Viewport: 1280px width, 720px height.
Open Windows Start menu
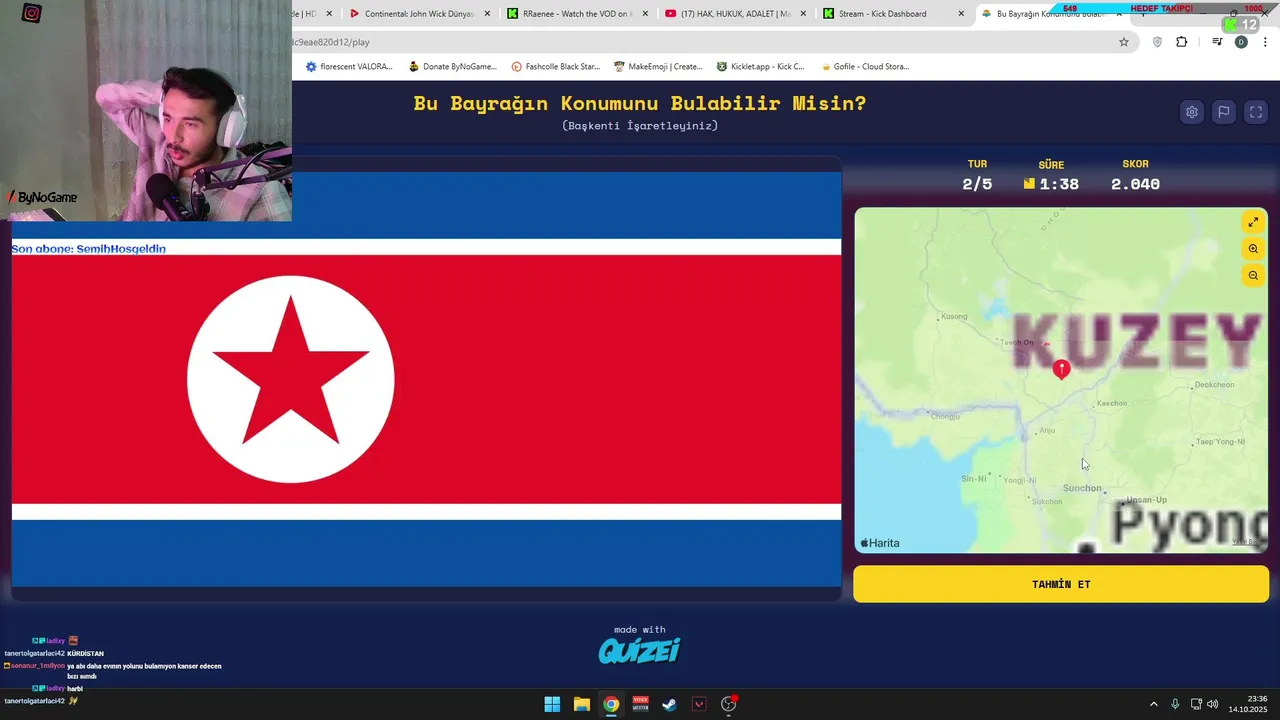coord(552,704)
